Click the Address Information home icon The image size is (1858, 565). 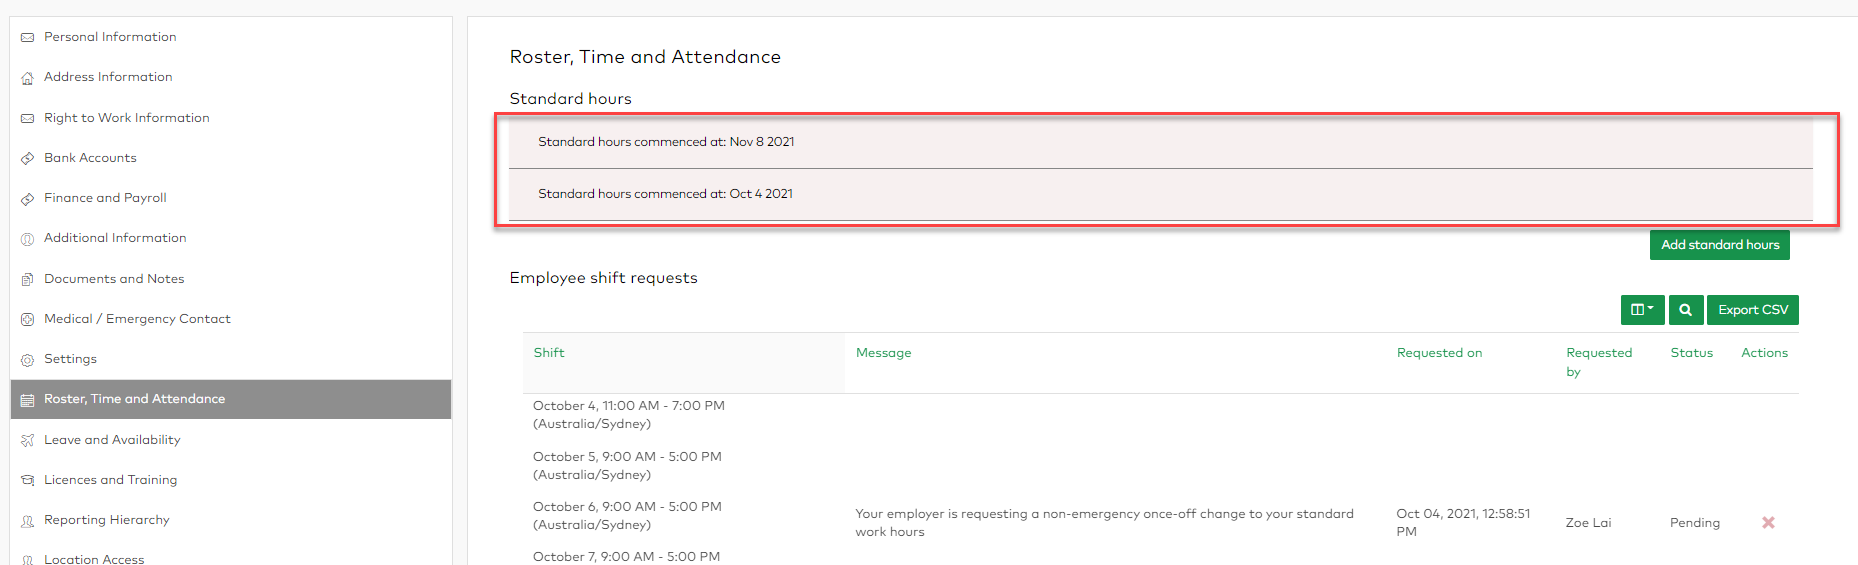click(28, 78)
